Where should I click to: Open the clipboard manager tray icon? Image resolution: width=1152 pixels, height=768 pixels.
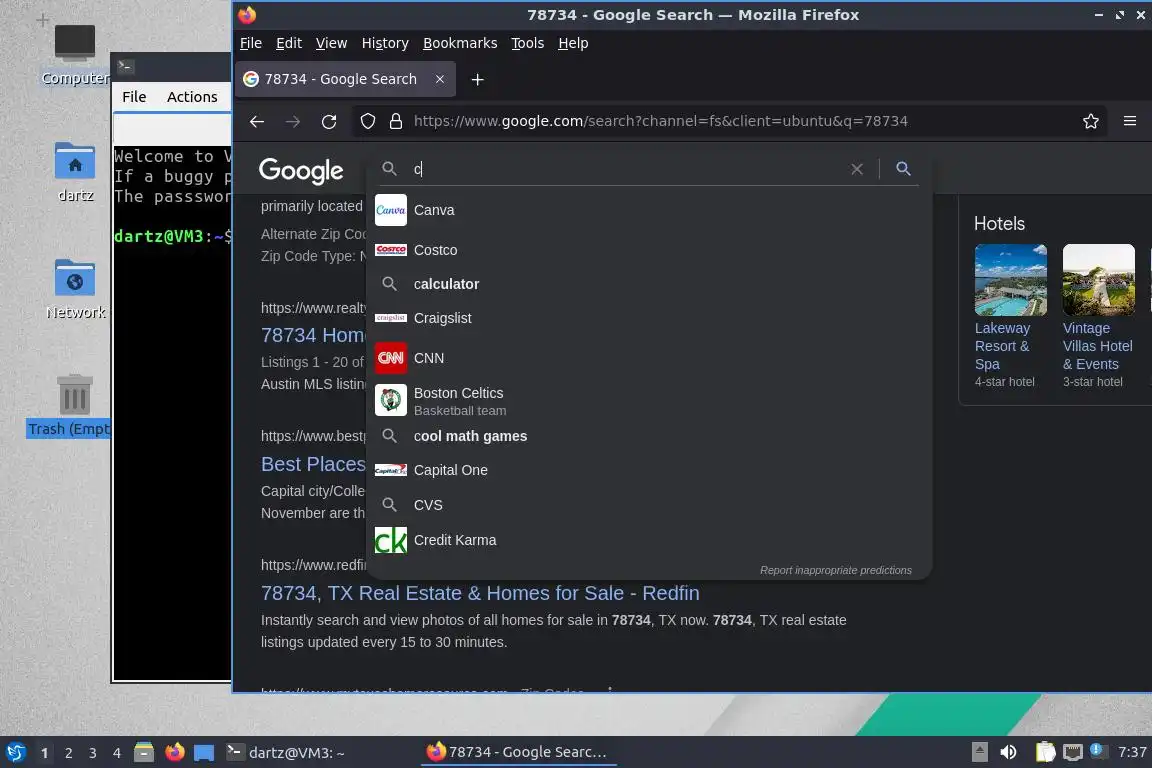point(1045,753)
